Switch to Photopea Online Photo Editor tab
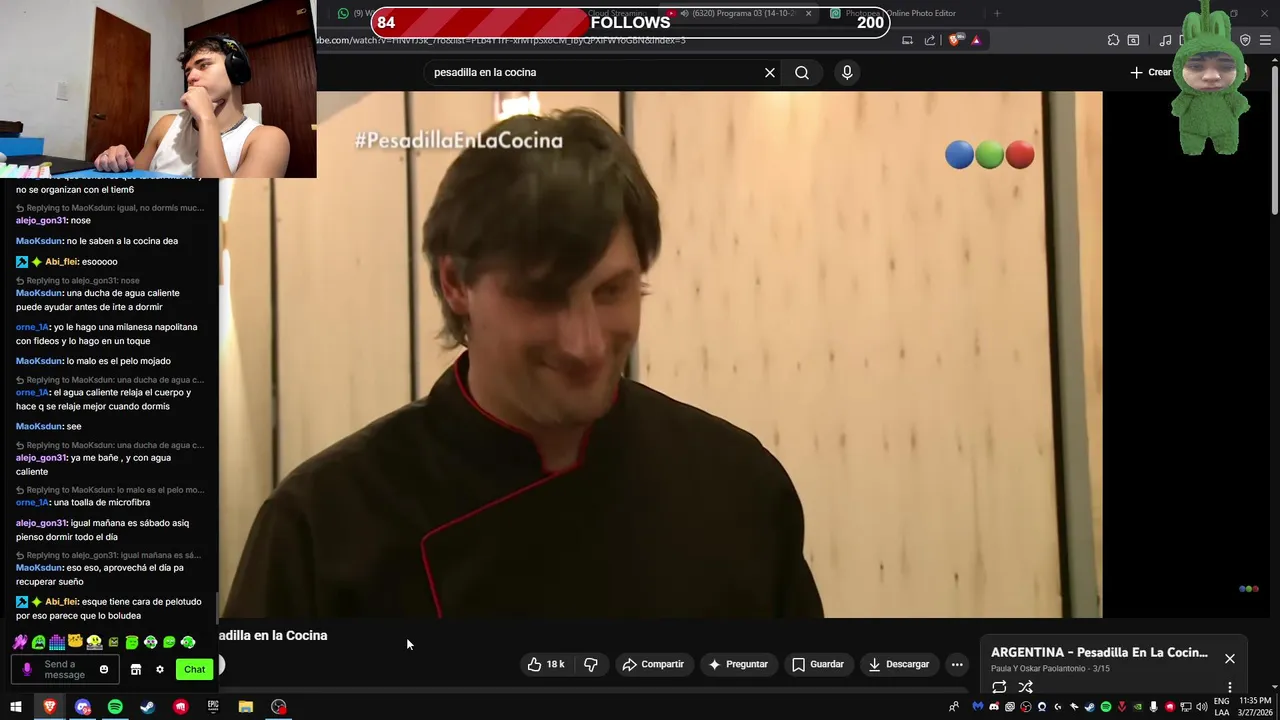The width and height of the screenshot is (1280, 720). [x=900, y=13]
